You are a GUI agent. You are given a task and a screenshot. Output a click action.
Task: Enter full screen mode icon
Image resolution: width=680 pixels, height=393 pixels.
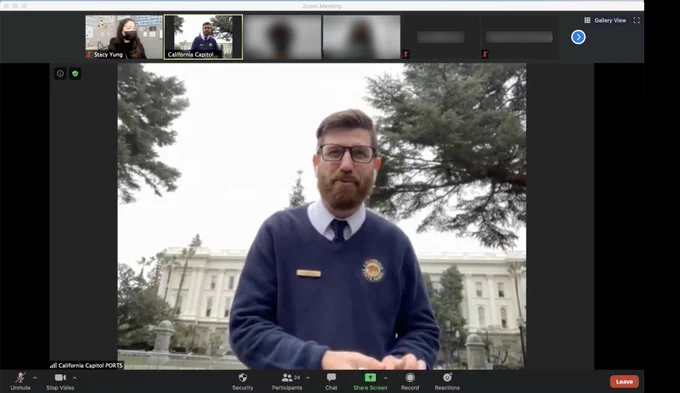tap(637, 20)
